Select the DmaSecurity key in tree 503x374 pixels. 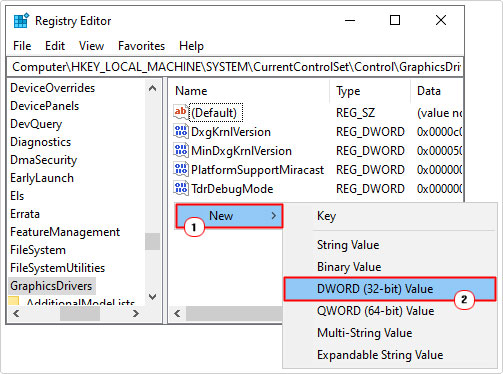click(x=44, y=160)
